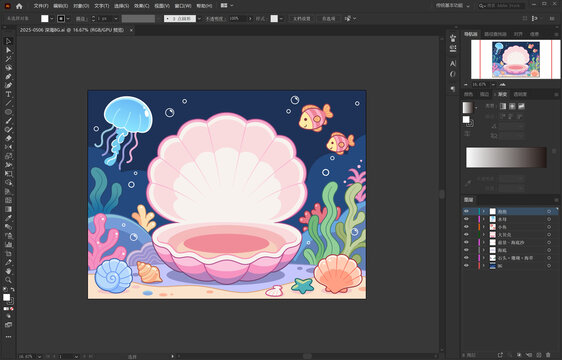Close the 2025-0506 document tab
Screen dimensions: 562x360
click(131, 30)
